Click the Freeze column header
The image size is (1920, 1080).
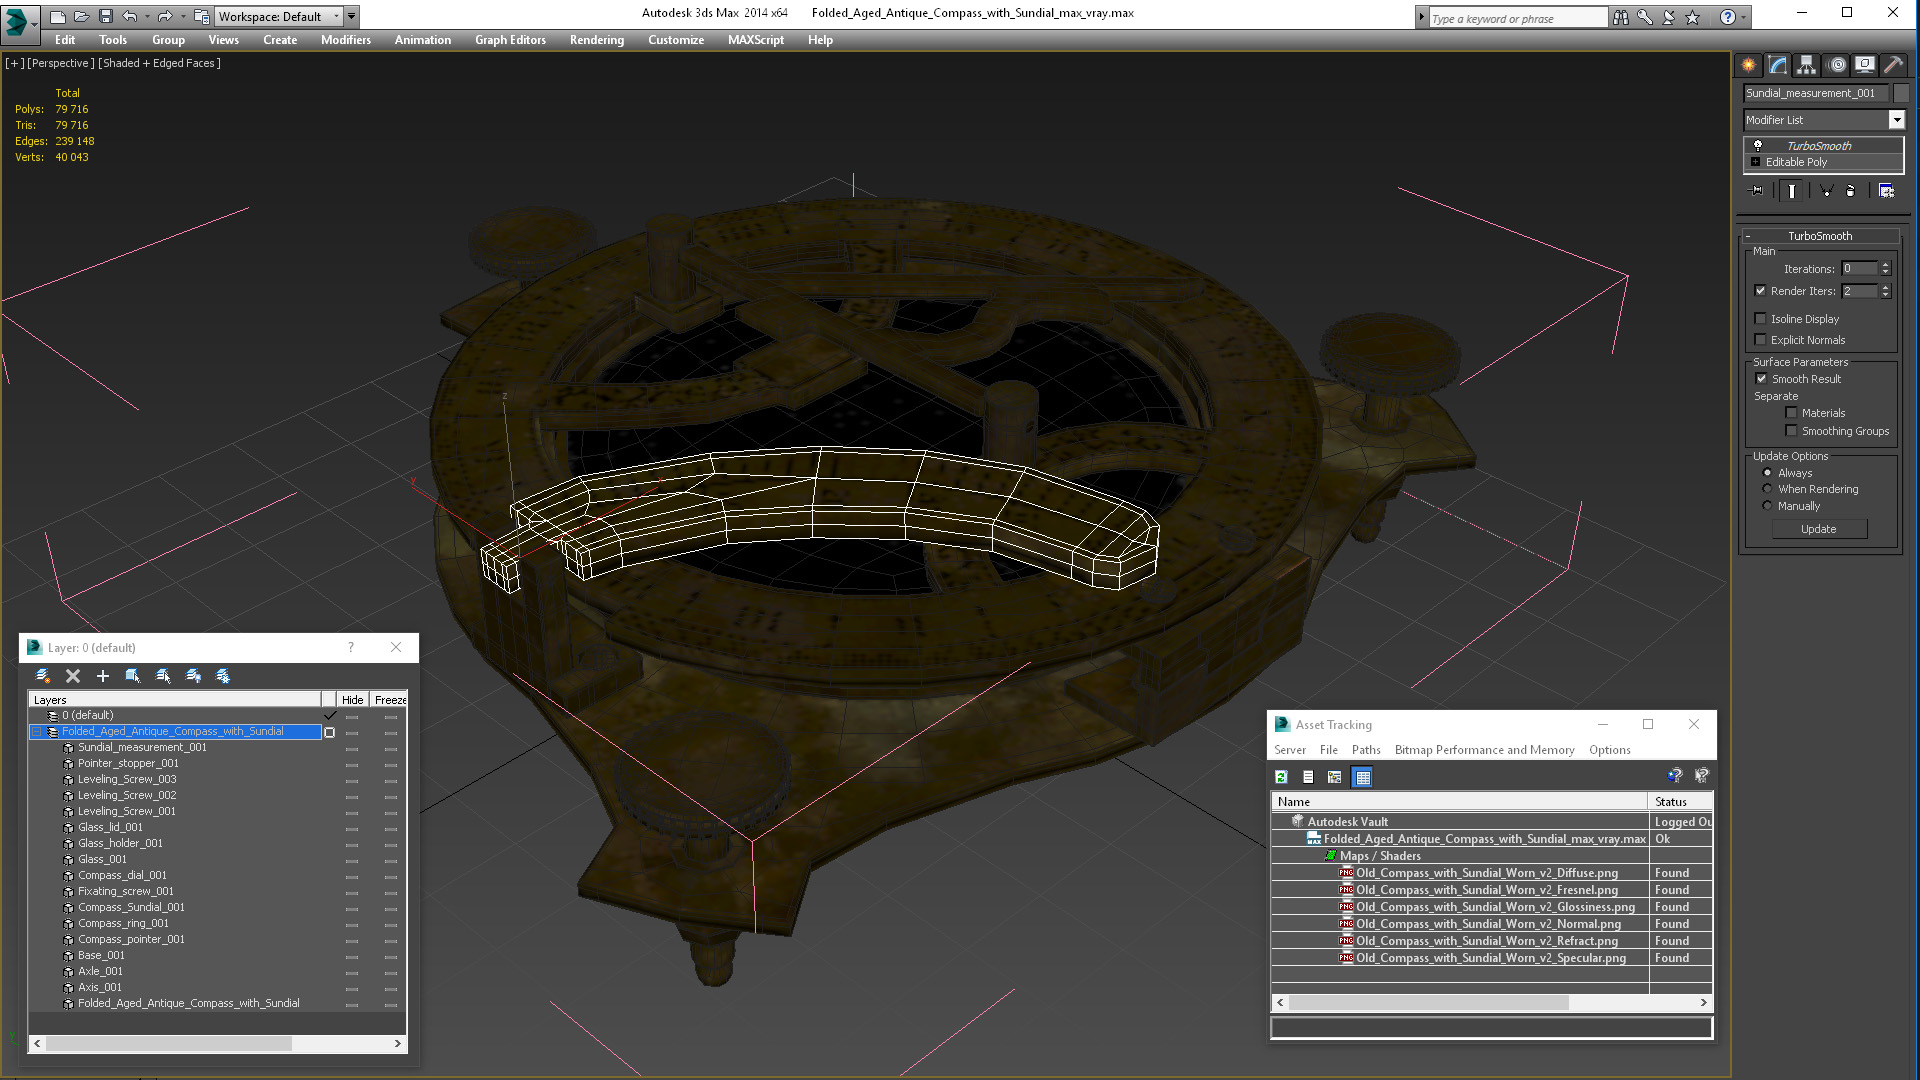pyautogui.click(x=390, y=700)
